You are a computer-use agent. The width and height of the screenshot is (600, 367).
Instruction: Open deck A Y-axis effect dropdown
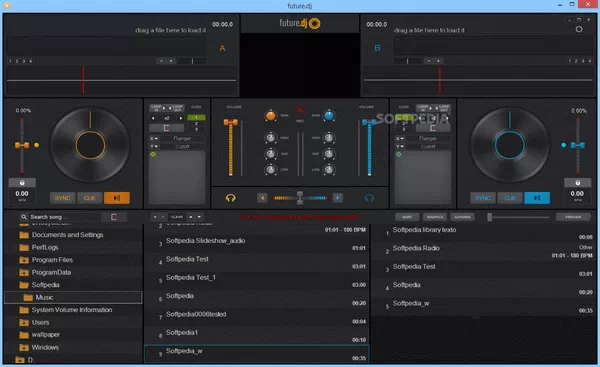tap(153, 147)
